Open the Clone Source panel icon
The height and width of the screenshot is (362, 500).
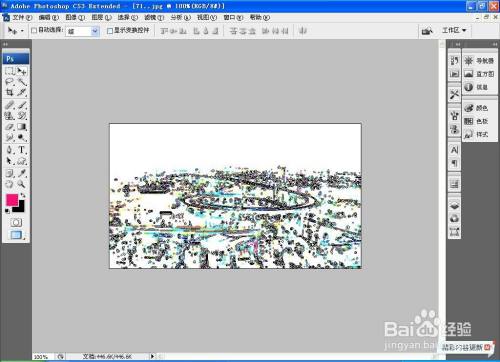point(454,129)
